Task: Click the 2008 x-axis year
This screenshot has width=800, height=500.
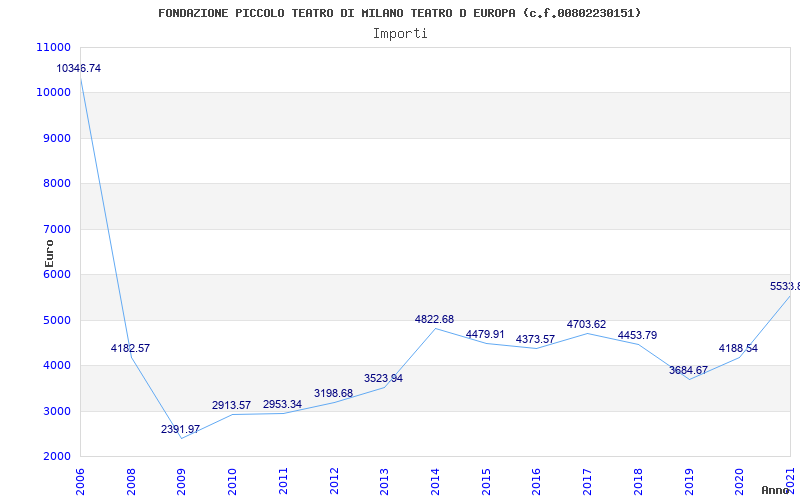Action: [131, 481]
